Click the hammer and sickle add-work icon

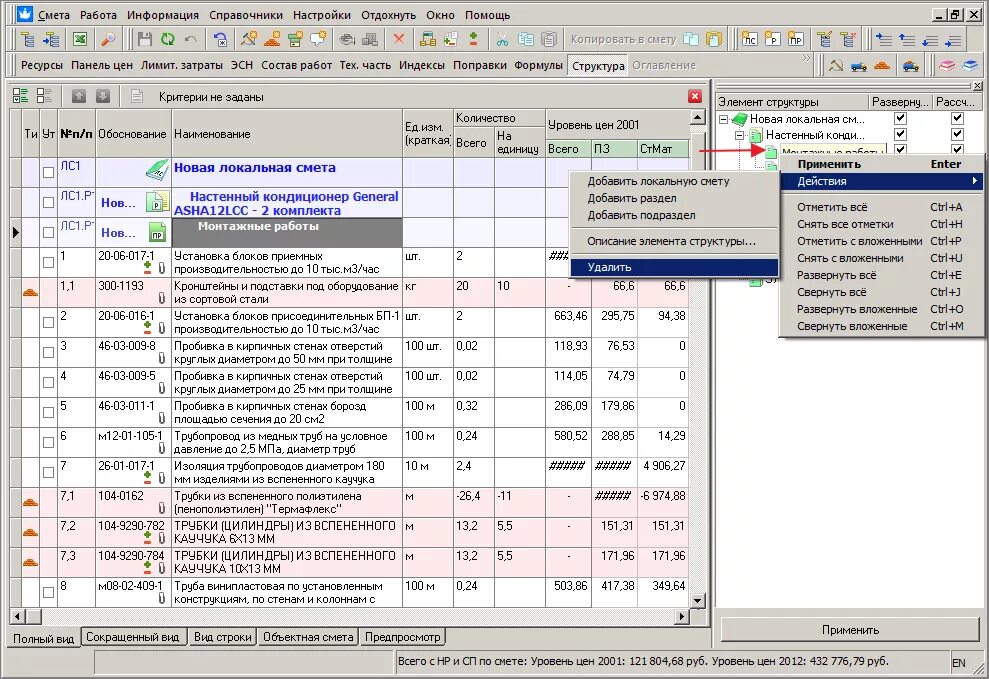[249, 40]
